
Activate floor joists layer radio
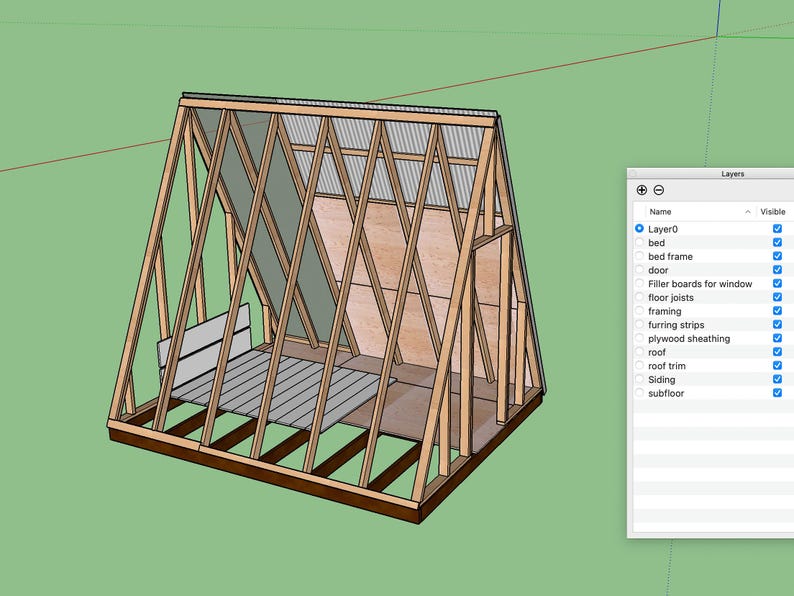pos(639,297)
